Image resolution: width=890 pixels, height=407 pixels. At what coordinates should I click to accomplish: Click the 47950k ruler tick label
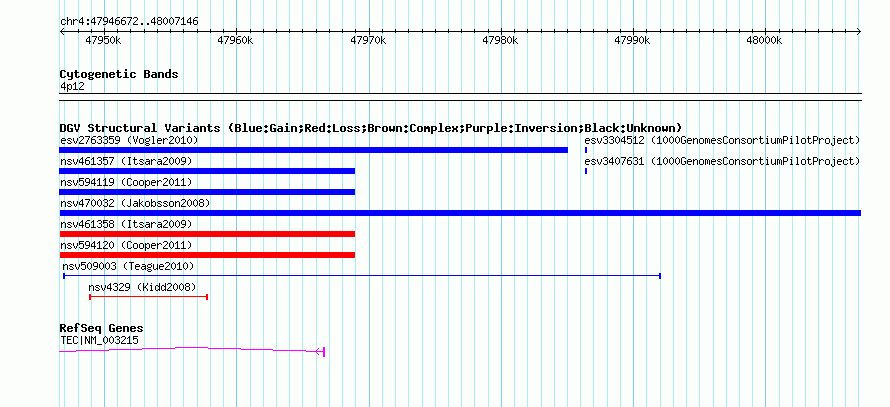pos(103,40)
